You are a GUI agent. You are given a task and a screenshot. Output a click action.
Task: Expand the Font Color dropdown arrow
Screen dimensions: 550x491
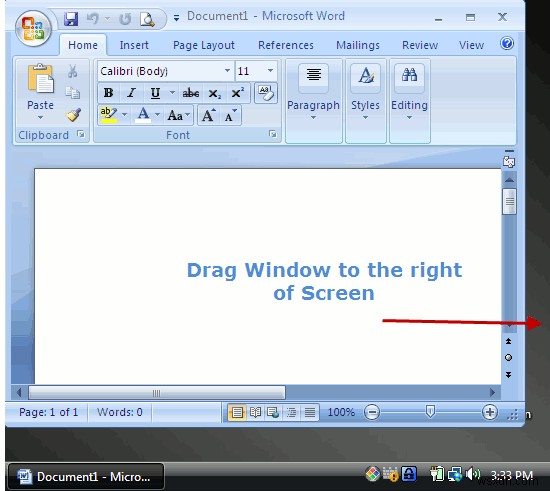tap(157, 115)
